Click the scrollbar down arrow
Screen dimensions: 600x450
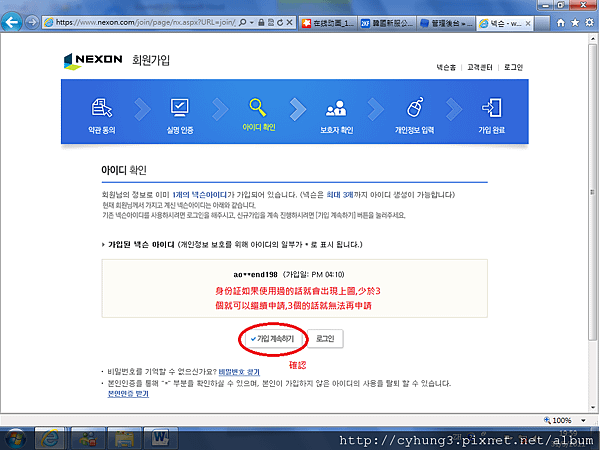coord(593,408)
